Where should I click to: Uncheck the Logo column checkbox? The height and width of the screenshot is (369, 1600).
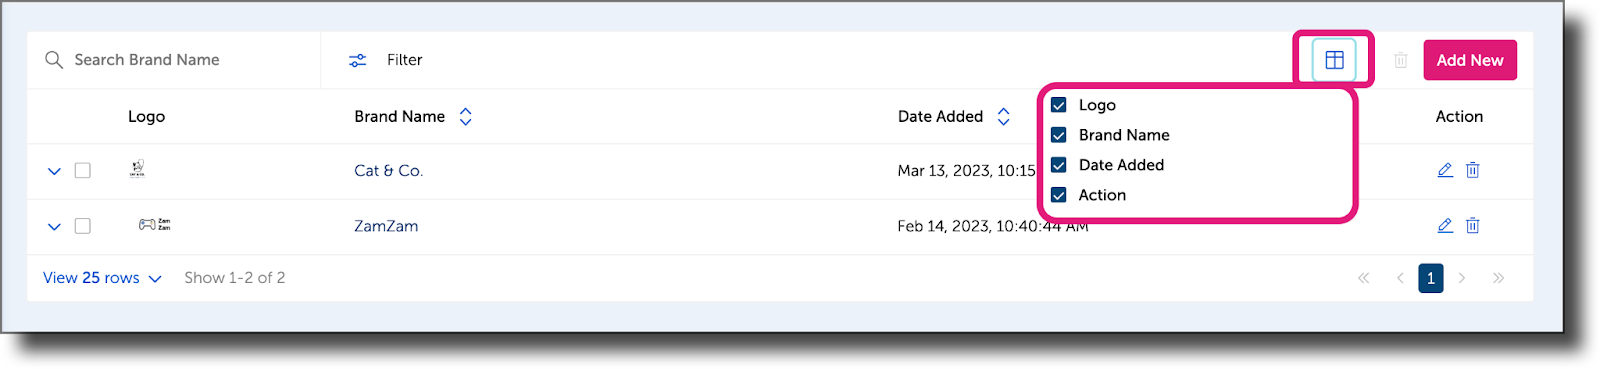click(x=1059, y=105)
